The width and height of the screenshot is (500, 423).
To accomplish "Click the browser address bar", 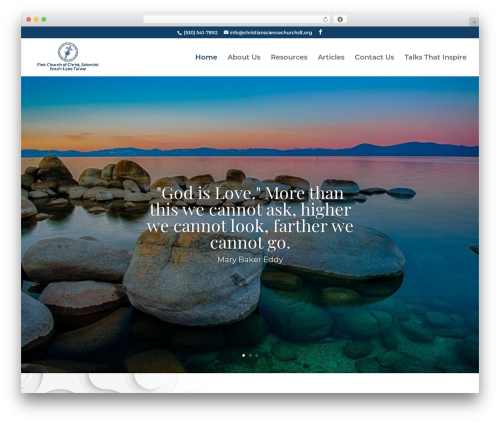I will 237,19.
